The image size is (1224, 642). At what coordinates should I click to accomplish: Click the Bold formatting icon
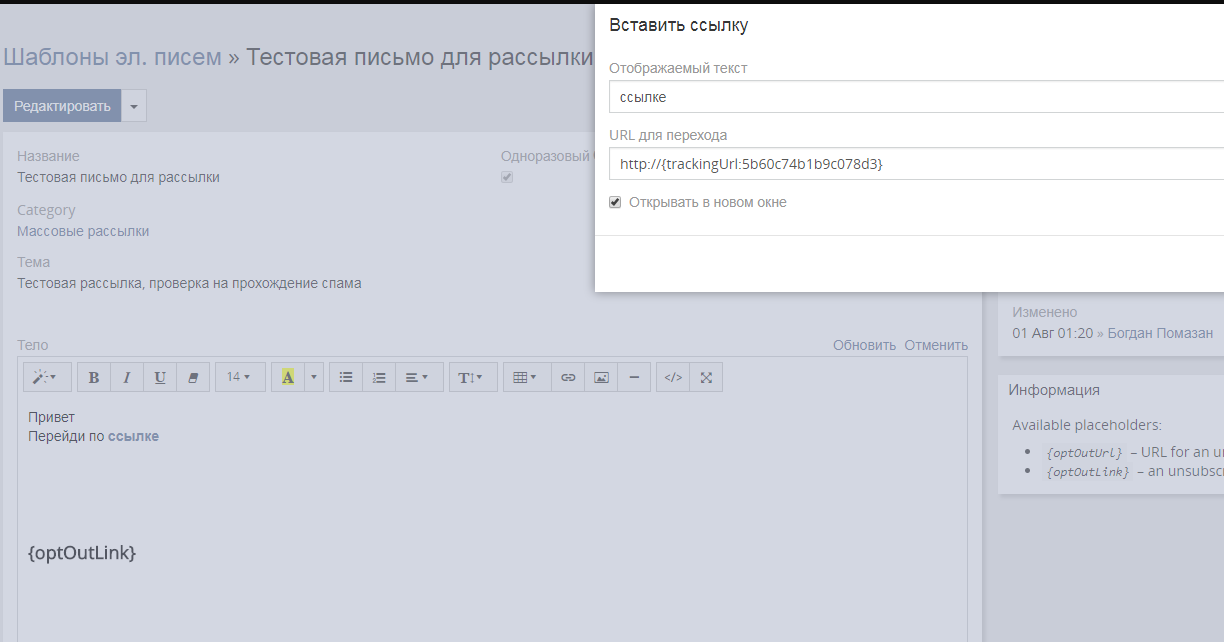click(94, 377)
